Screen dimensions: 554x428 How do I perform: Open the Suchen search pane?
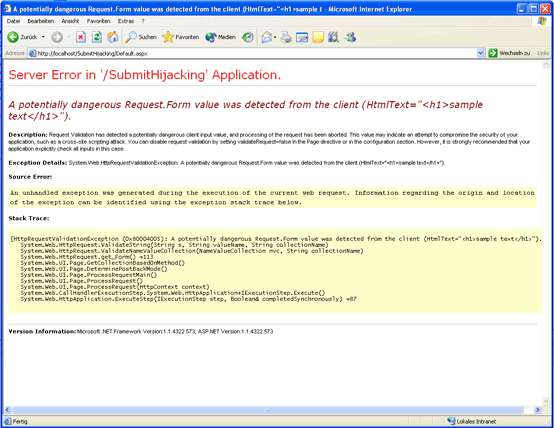point(141,37)
